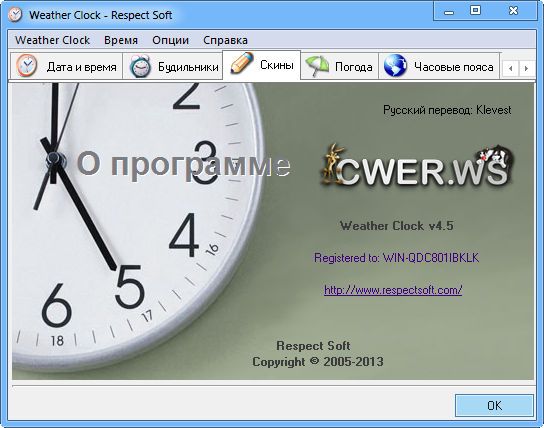The image size is (544, 428).
Task: Click the umbrella icon on Погода tab
Action: click(317, 66)
